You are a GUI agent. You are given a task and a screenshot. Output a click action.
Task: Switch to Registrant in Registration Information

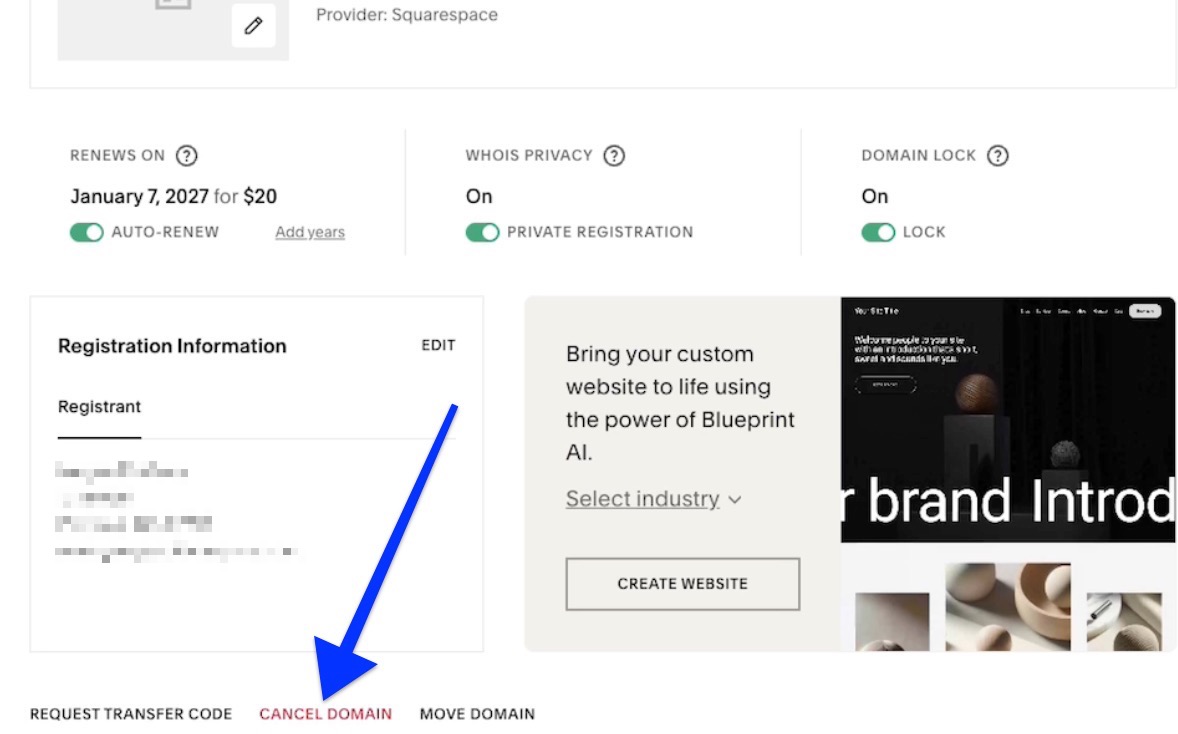point(99,406)
